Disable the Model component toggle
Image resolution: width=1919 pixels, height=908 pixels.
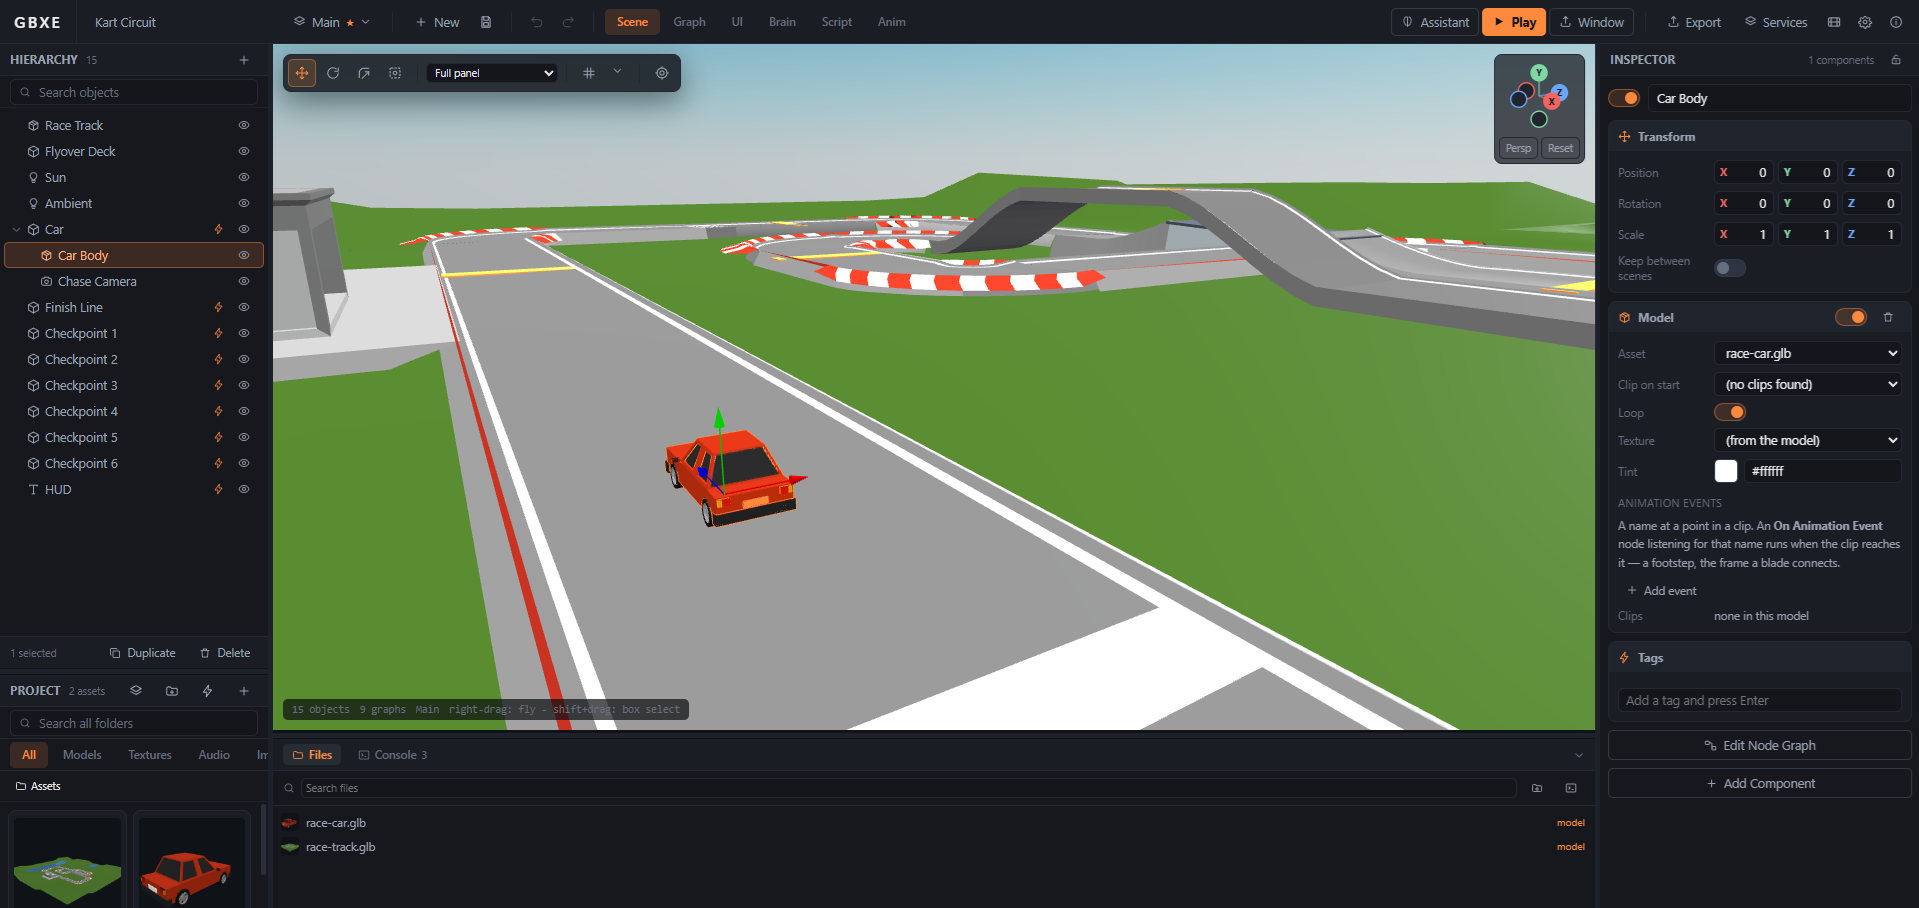pyautogui.click(x=1851, y=317)
